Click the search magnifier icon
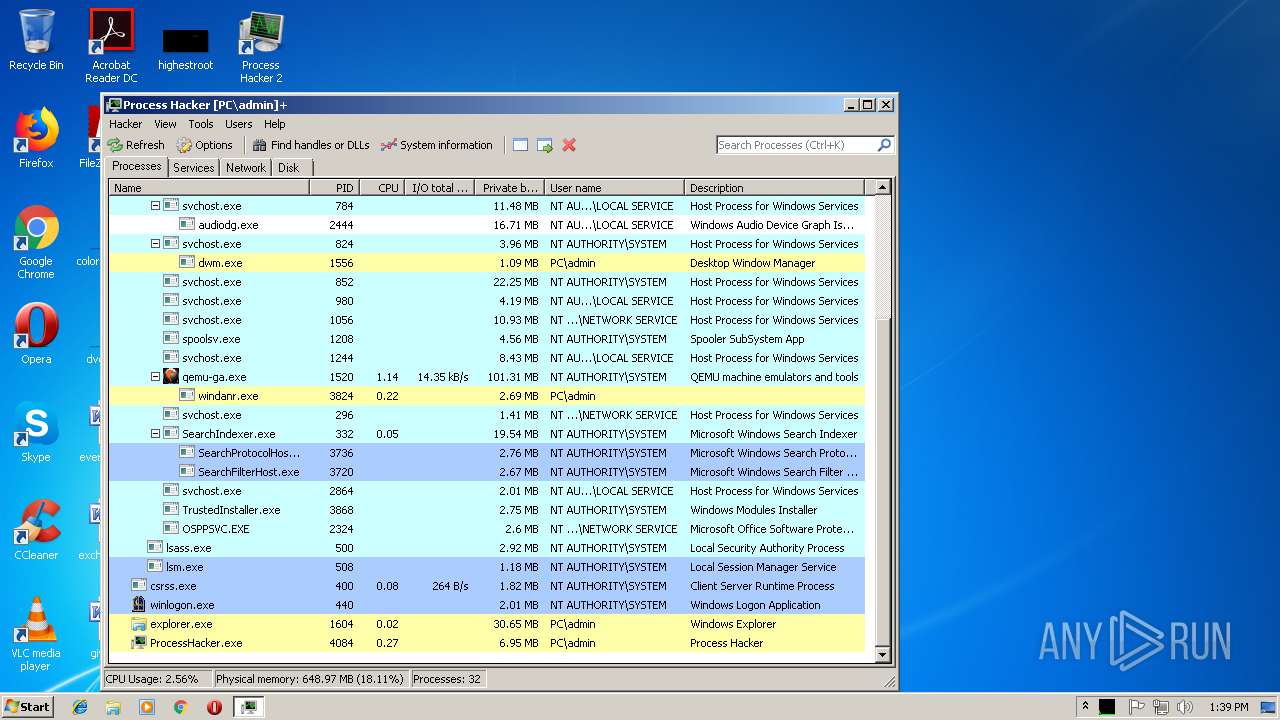Screen dimensions: 1280x720 point(884,145)
